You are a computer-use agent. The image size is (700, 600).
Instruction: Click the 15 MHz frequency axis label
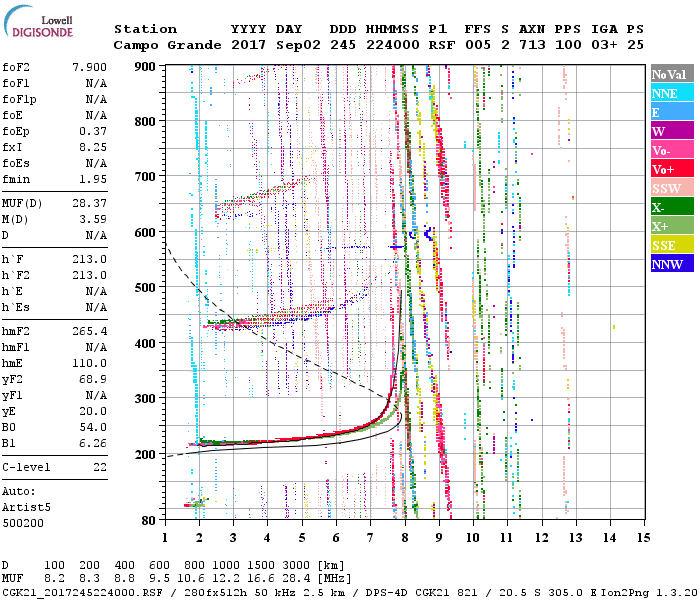point(644,538)
